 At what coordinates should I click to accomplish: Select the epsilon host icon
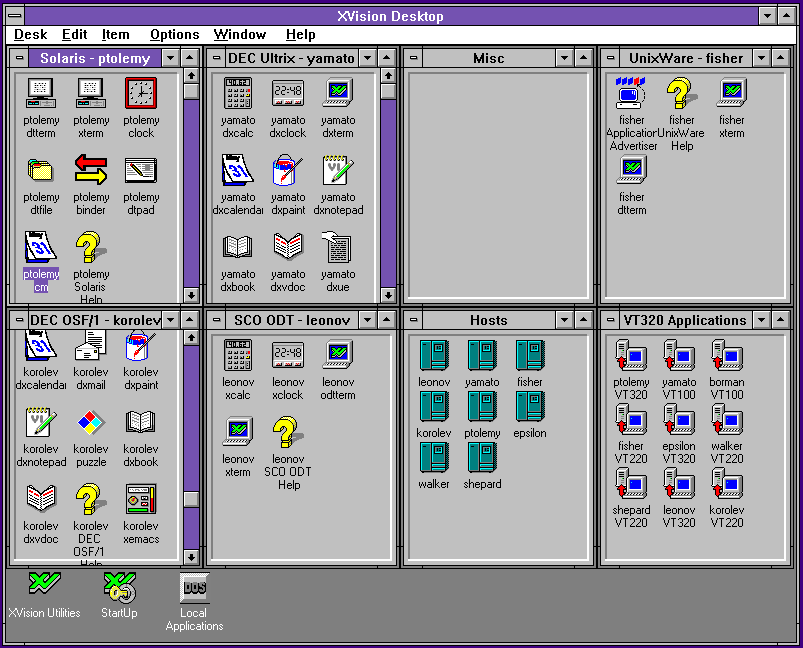pyautogui.click(x=530, y=406)
